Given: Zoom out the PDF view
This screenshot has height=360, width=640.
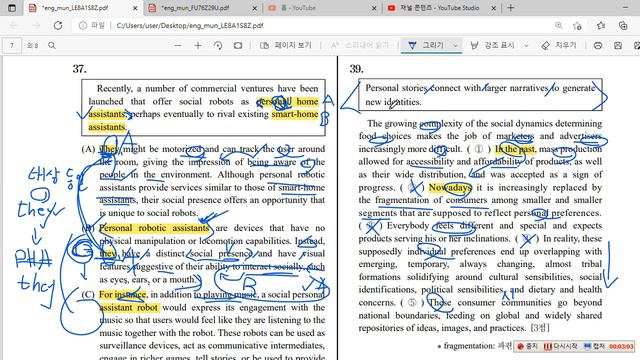Looking at the screenshot, I should click(x=178, y=45).
